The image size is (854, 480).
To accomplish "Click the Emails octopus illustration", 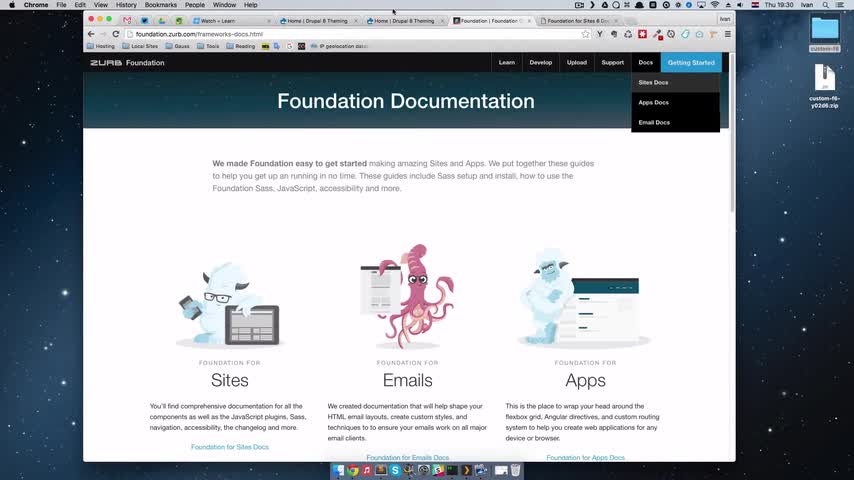I will (407, 297).
